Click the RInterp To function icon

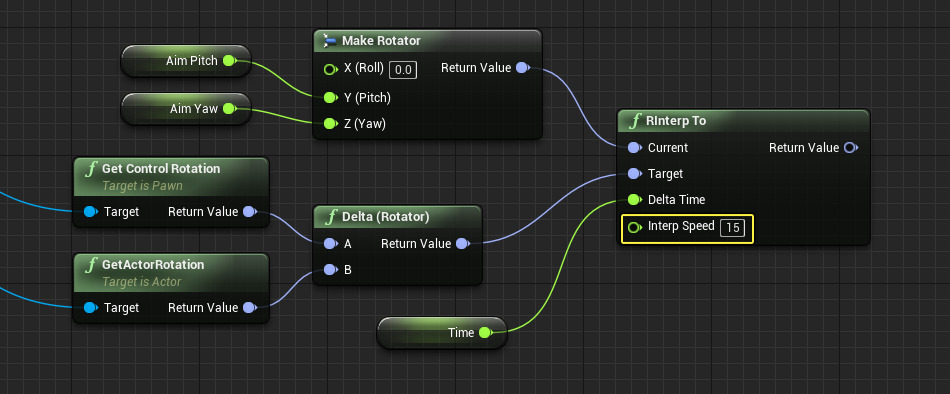pos(635,121)
